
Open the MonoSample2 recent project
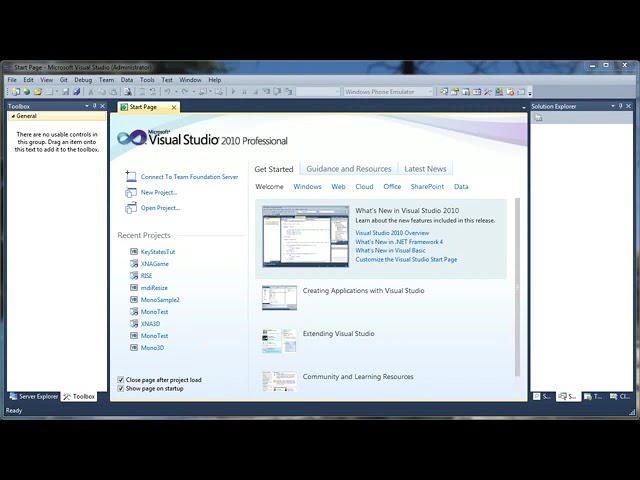click(160, 300)
